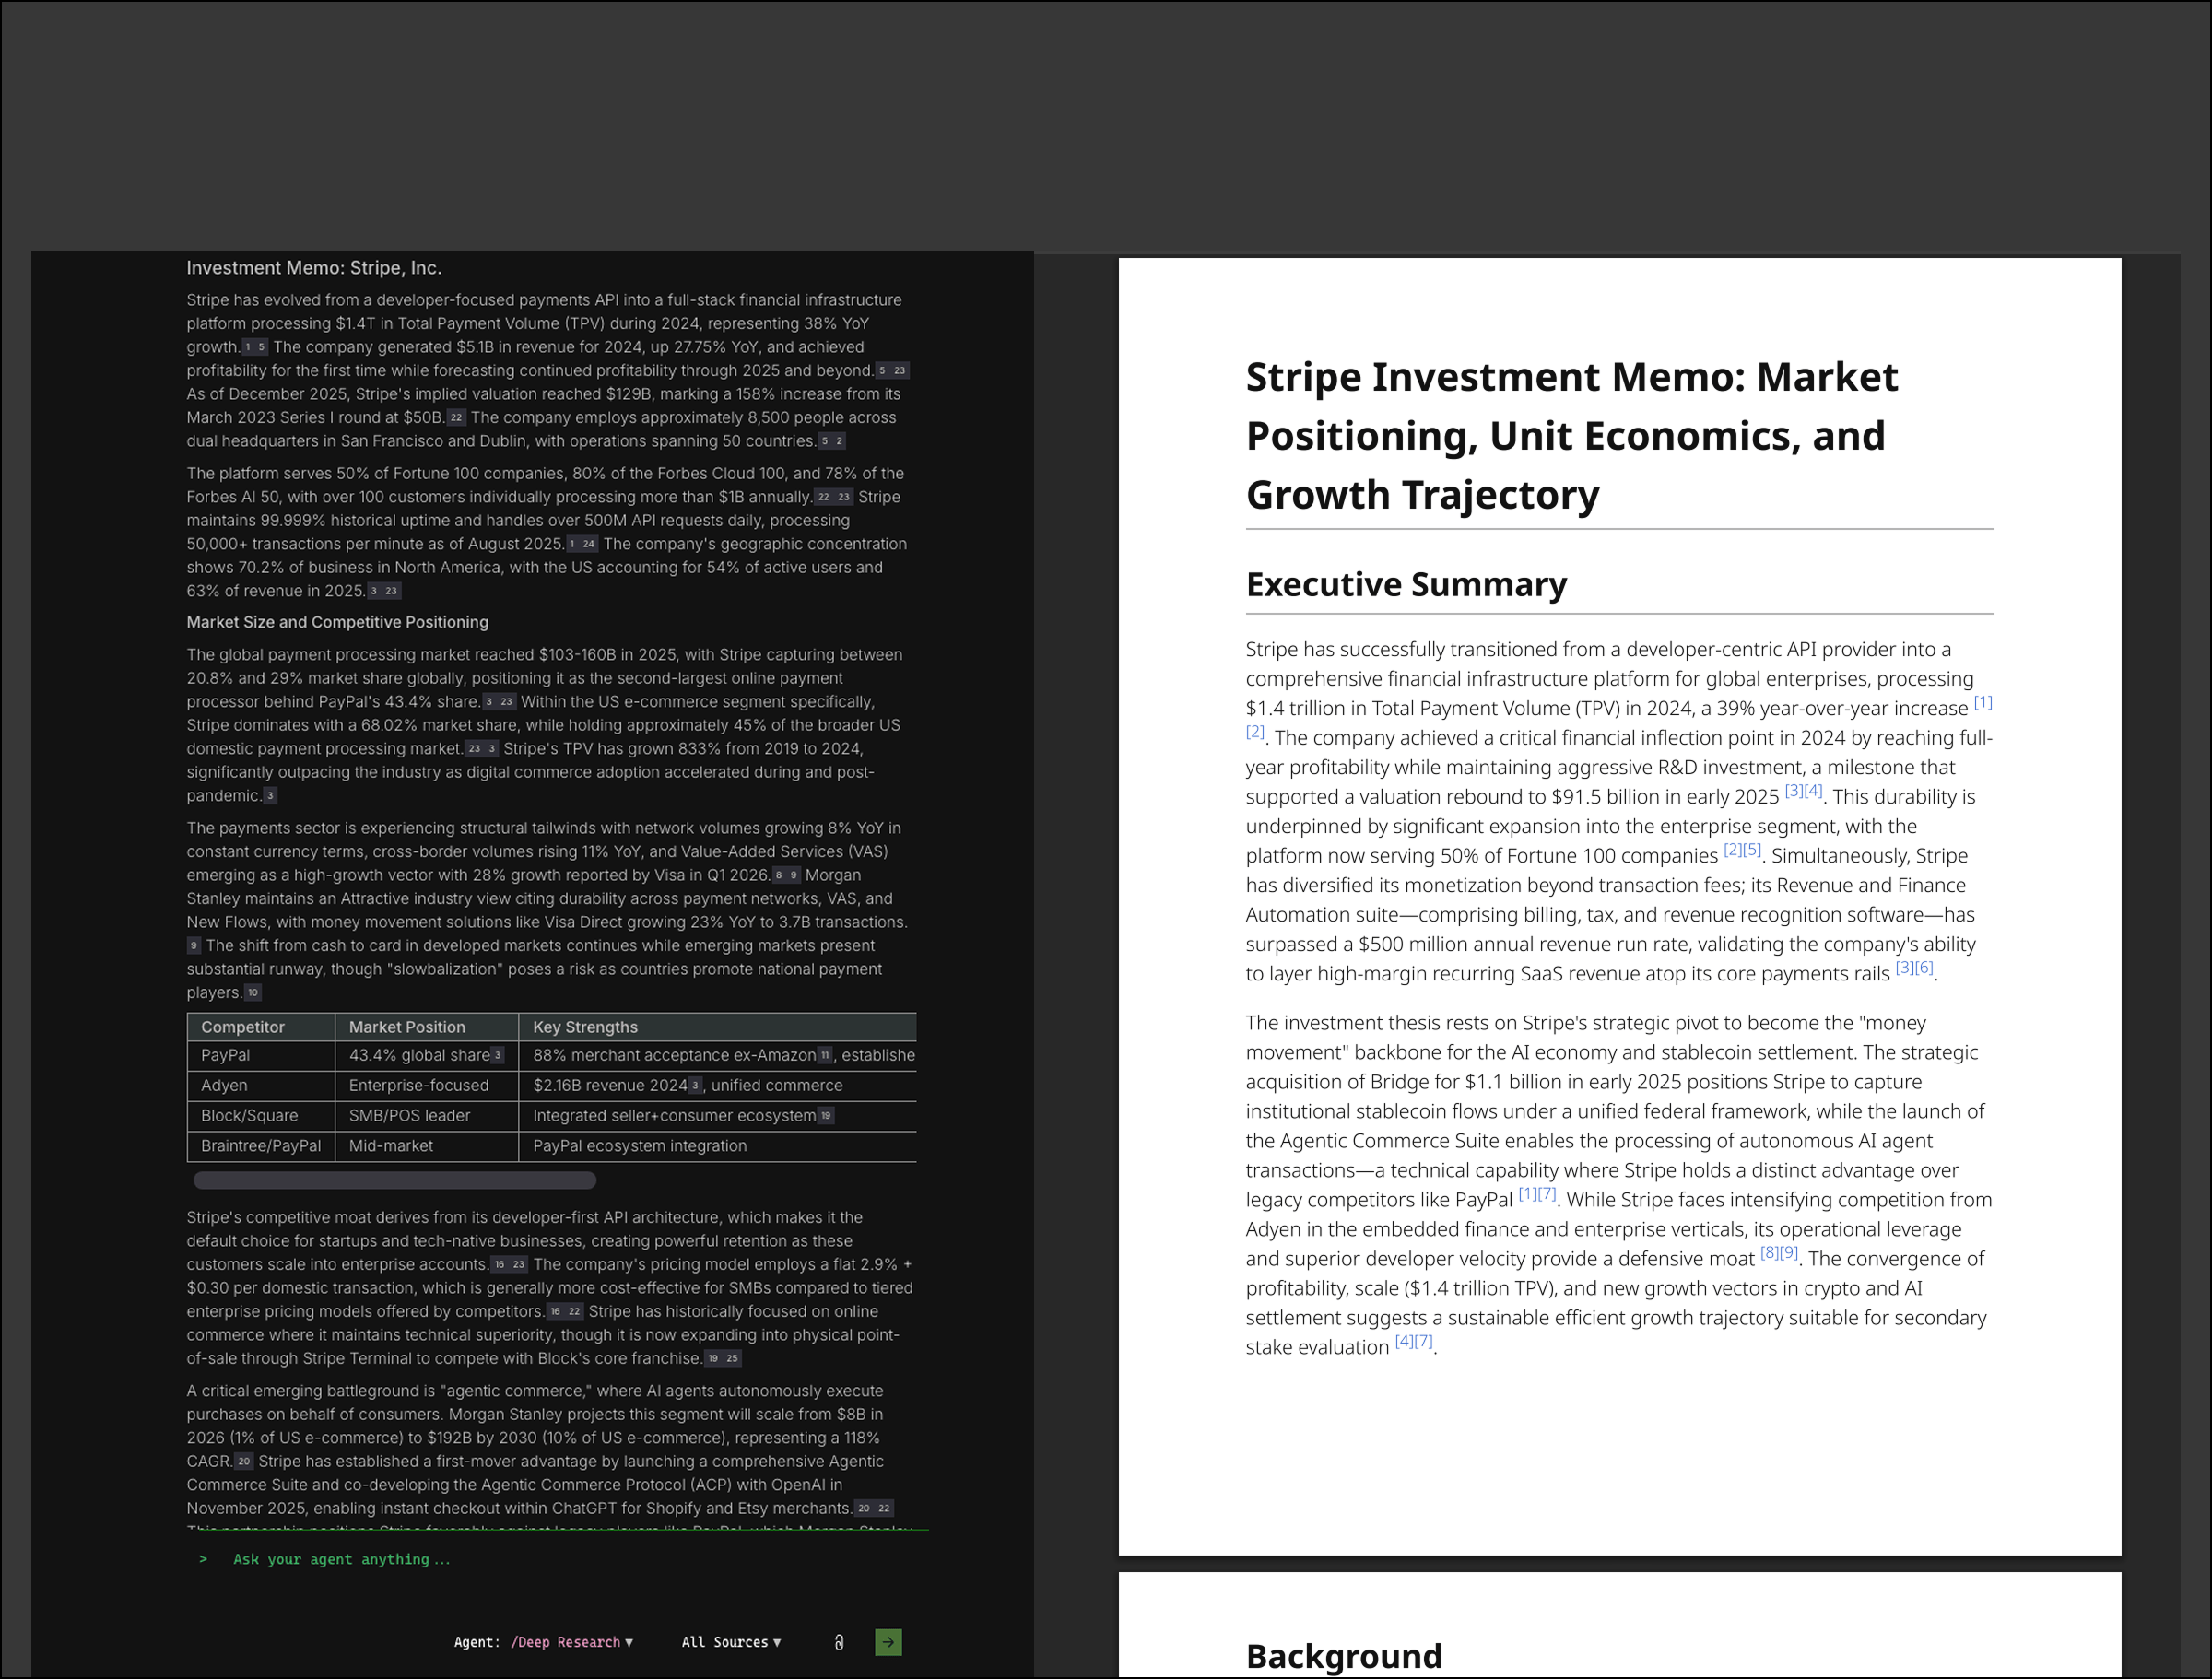Open reference [1] after 'year-over-year increase'
This screenshot has height=1679, width=2212.
tap(1982, 702)
